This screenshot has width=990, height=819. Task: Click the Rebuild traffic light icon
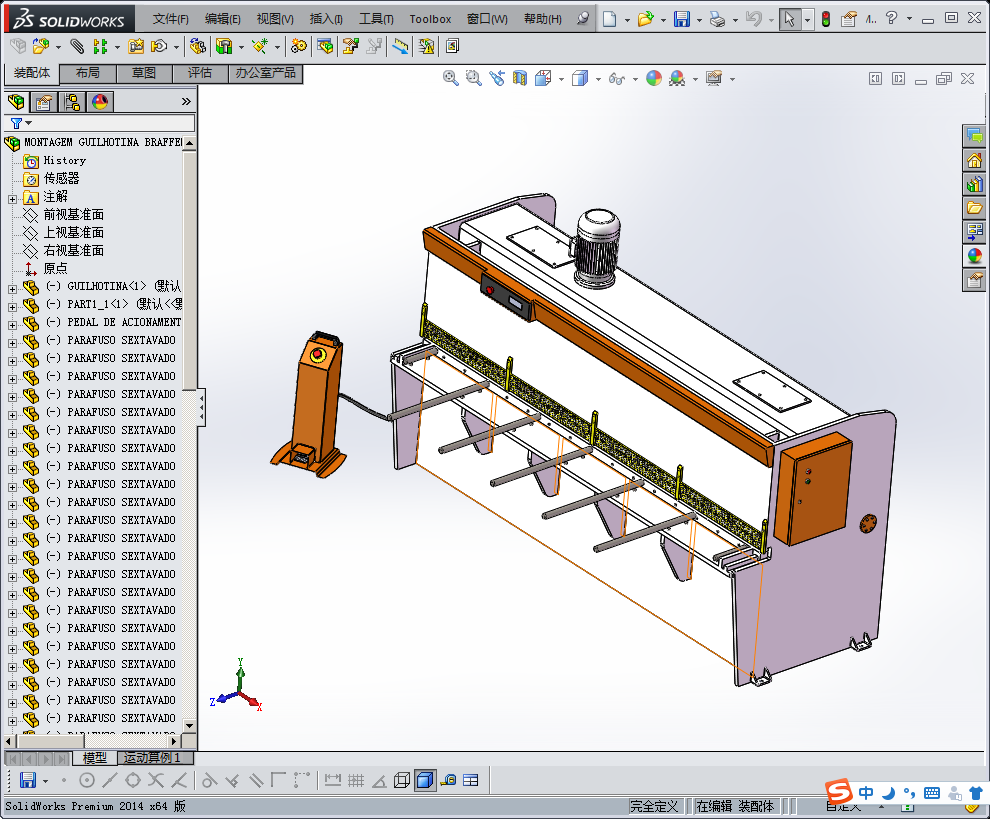[x=825, y=19]
